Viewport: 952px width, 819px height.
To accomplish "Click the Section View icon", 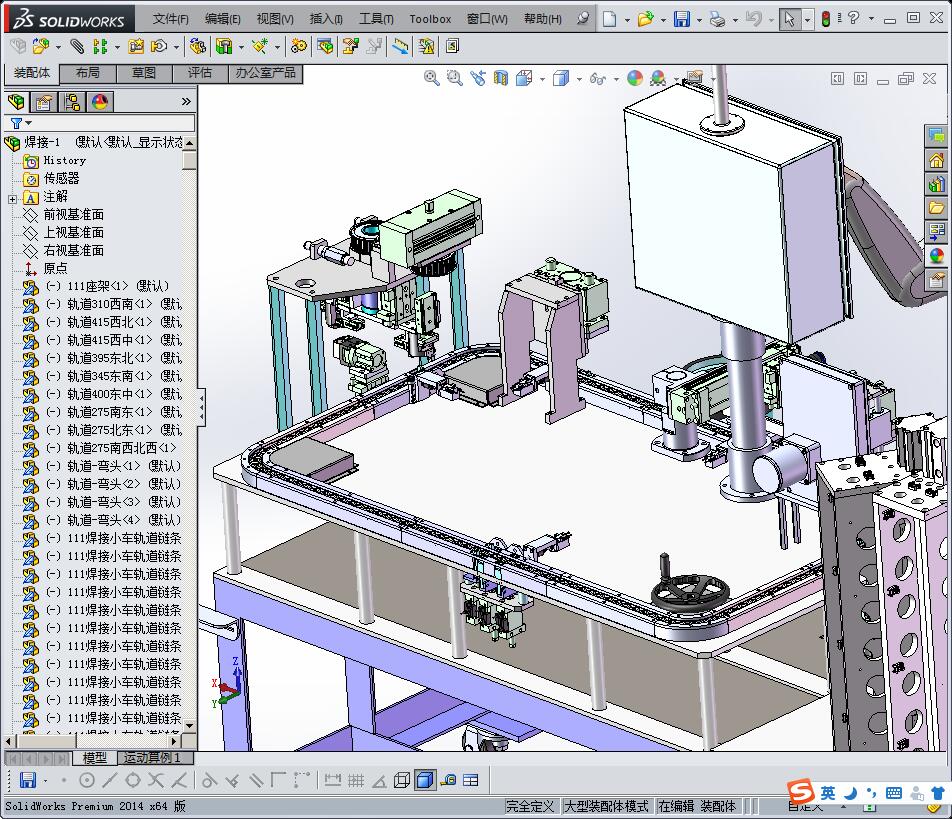I will click(501, 78).
